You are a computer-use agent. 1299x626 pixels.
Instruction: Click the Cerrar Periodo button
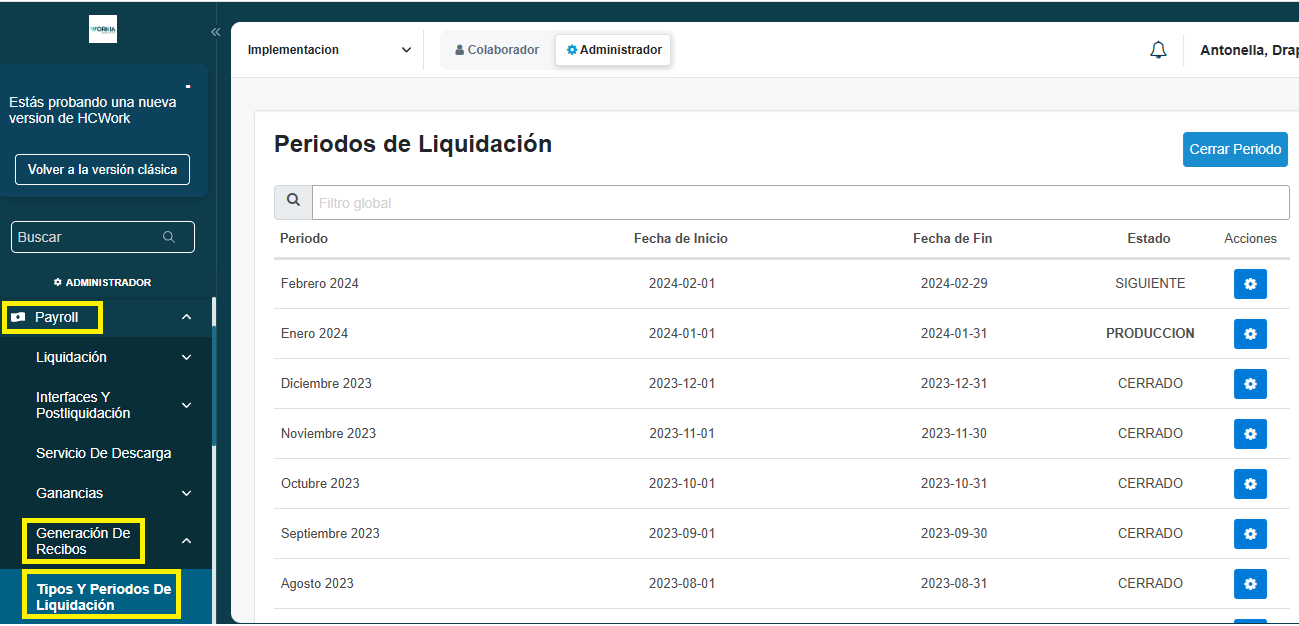pyautogui.click(x=1235, y=149)
